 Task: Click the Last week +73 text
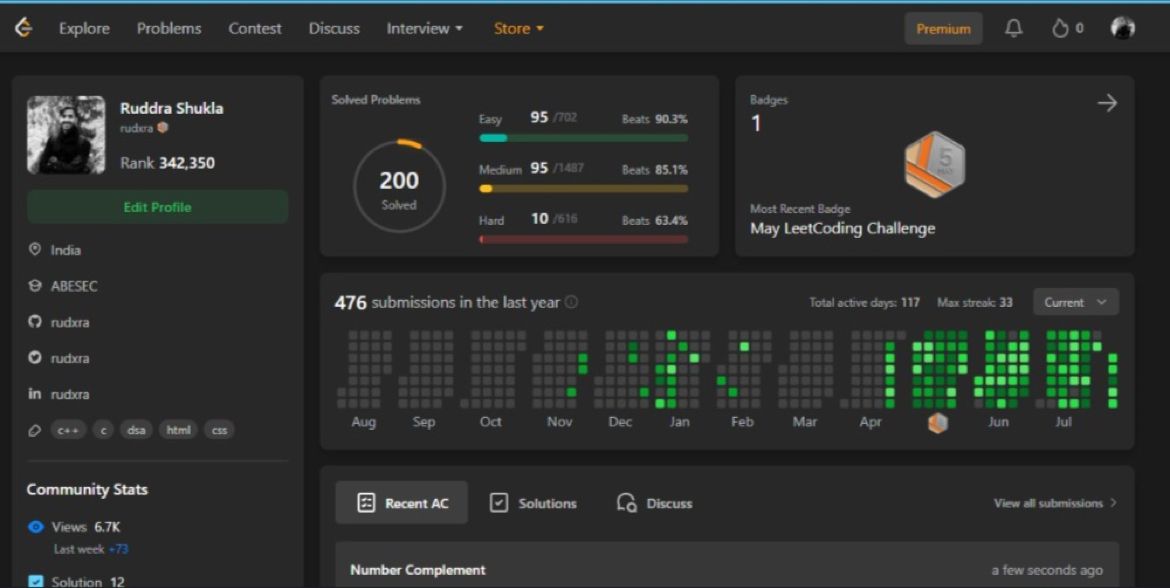pos(91,549)
